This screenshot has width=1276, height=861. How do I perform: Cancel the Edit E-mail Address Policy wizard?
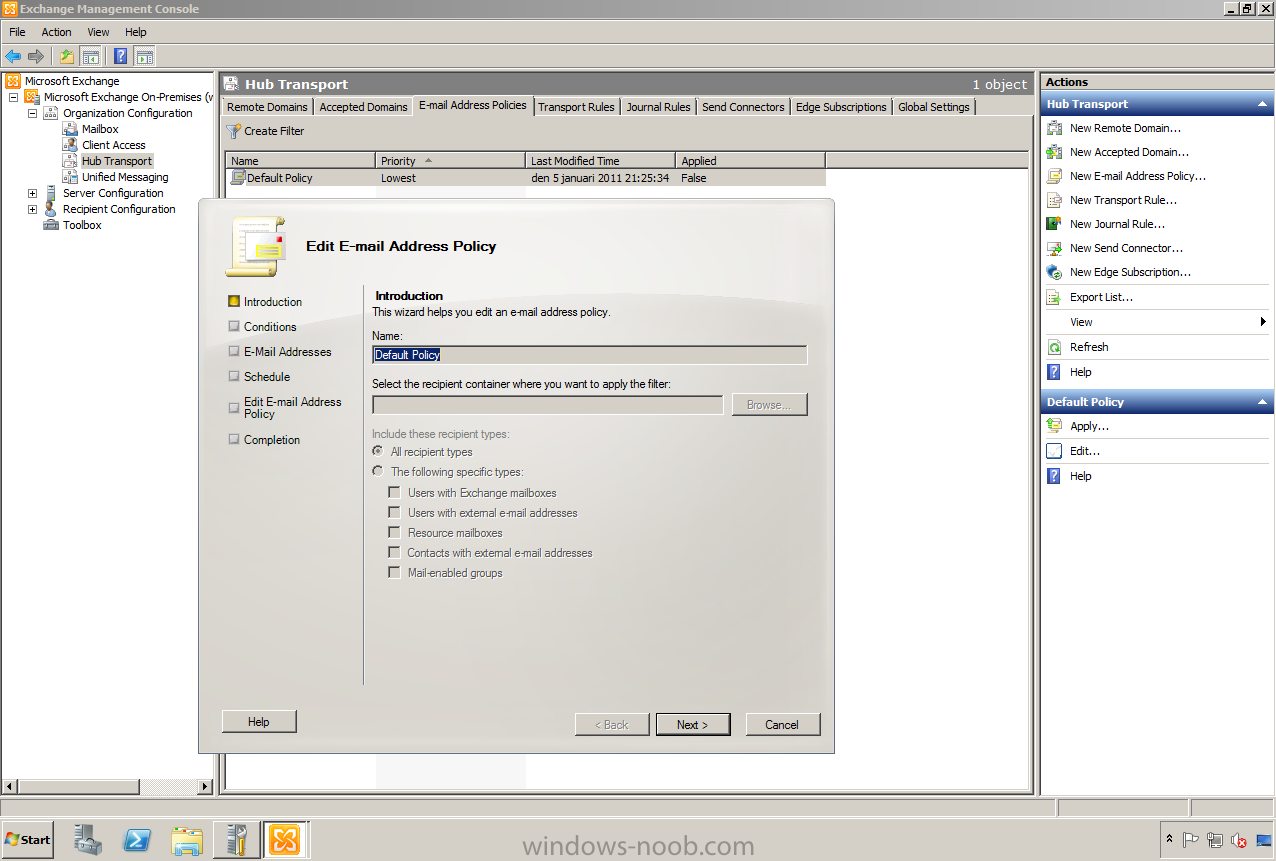tap(782, 725)
